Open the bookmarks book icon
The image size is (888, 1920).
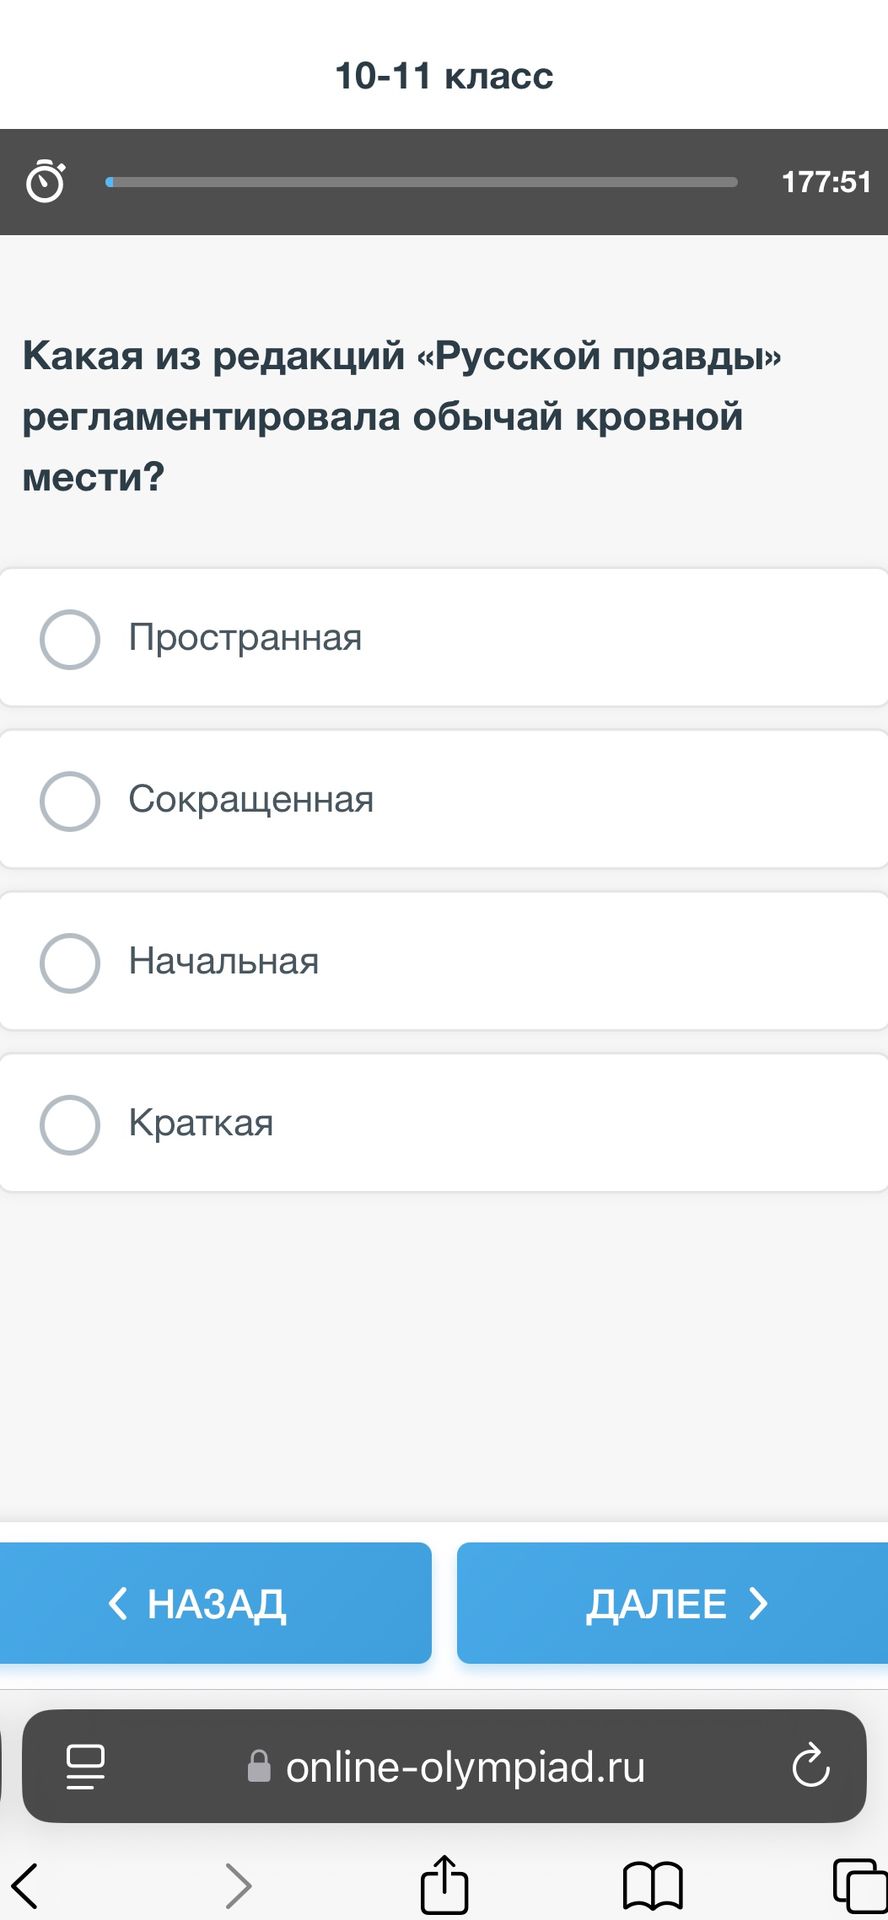point(653,1886)
